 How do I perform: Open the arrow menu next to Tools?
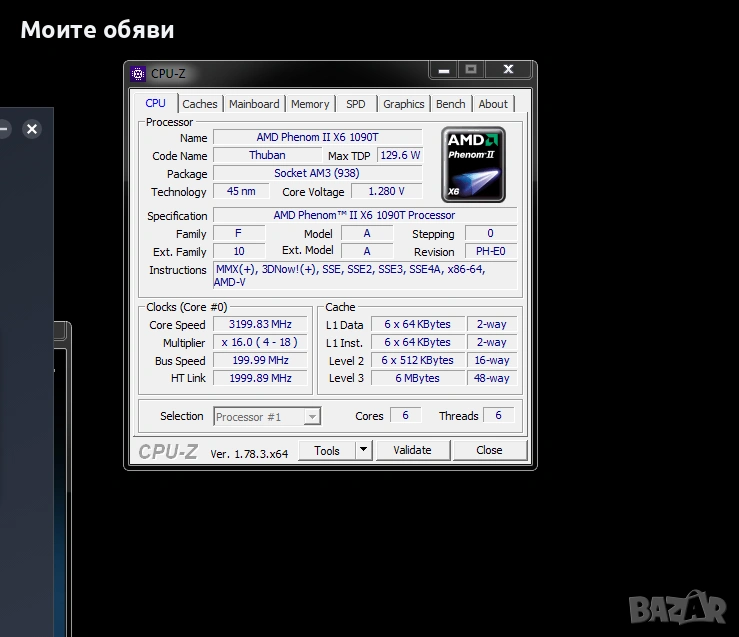[363, 450]
